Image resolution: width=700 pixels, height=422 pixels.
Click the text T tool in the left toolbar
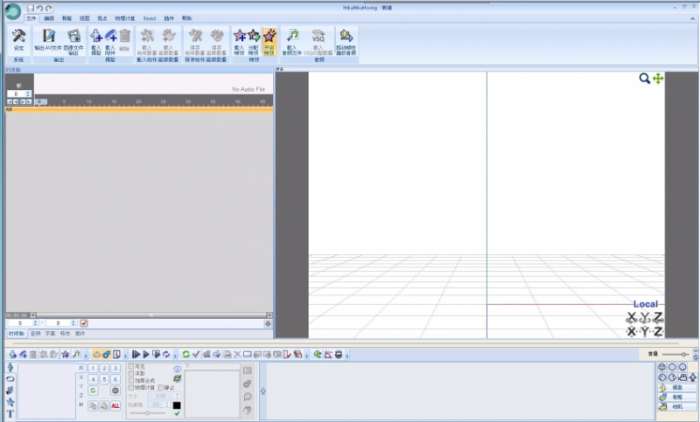coord(10,413)
